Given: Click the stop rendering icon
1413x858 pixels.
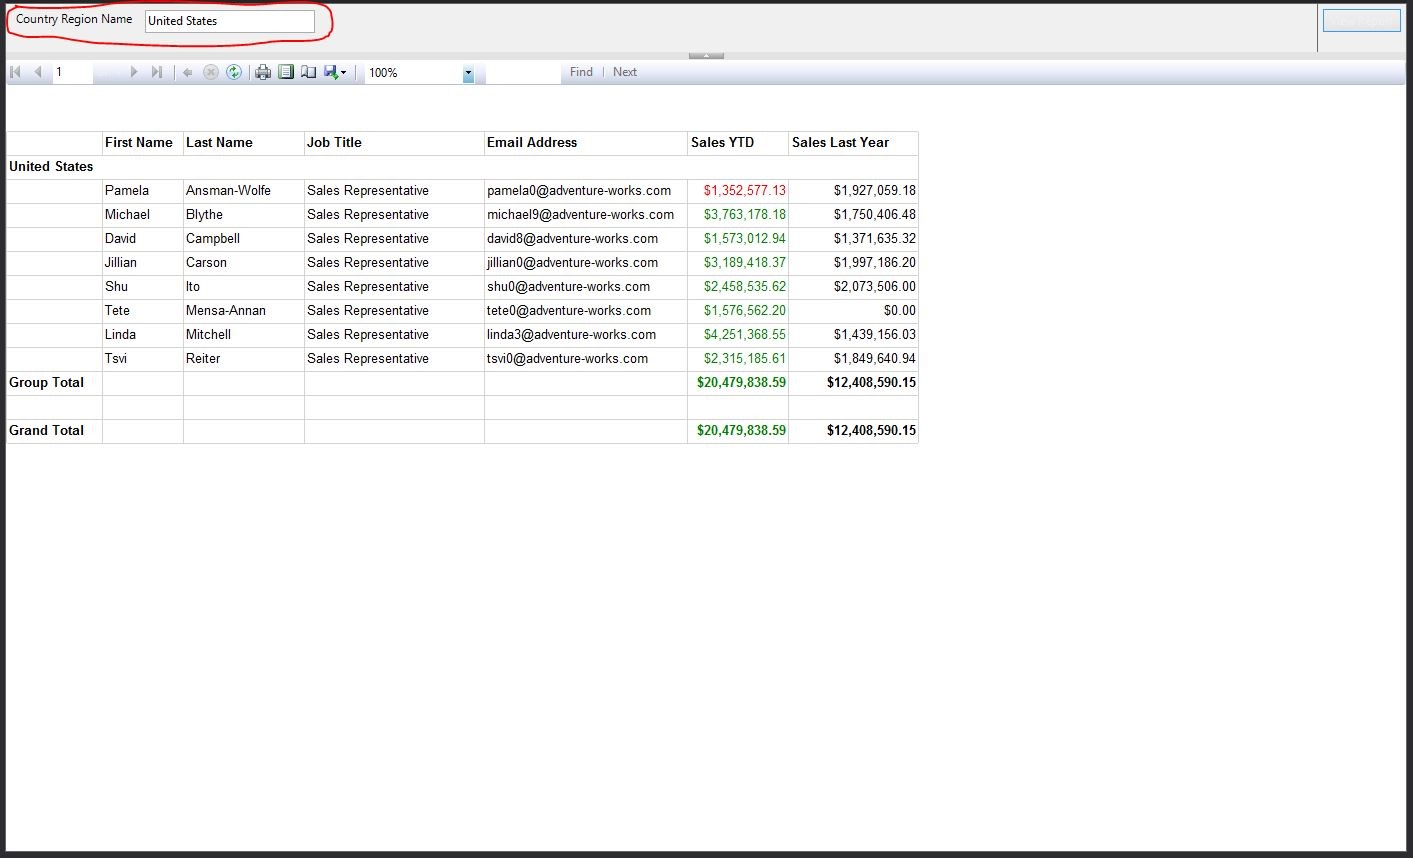Looking at the screenshot, I should tap(210, 72).
